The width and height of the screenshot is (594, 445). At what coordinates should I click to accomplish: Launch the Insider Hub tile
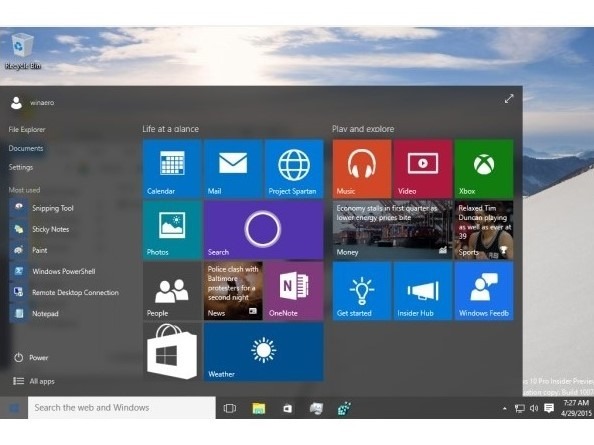(x=423, y=291)
